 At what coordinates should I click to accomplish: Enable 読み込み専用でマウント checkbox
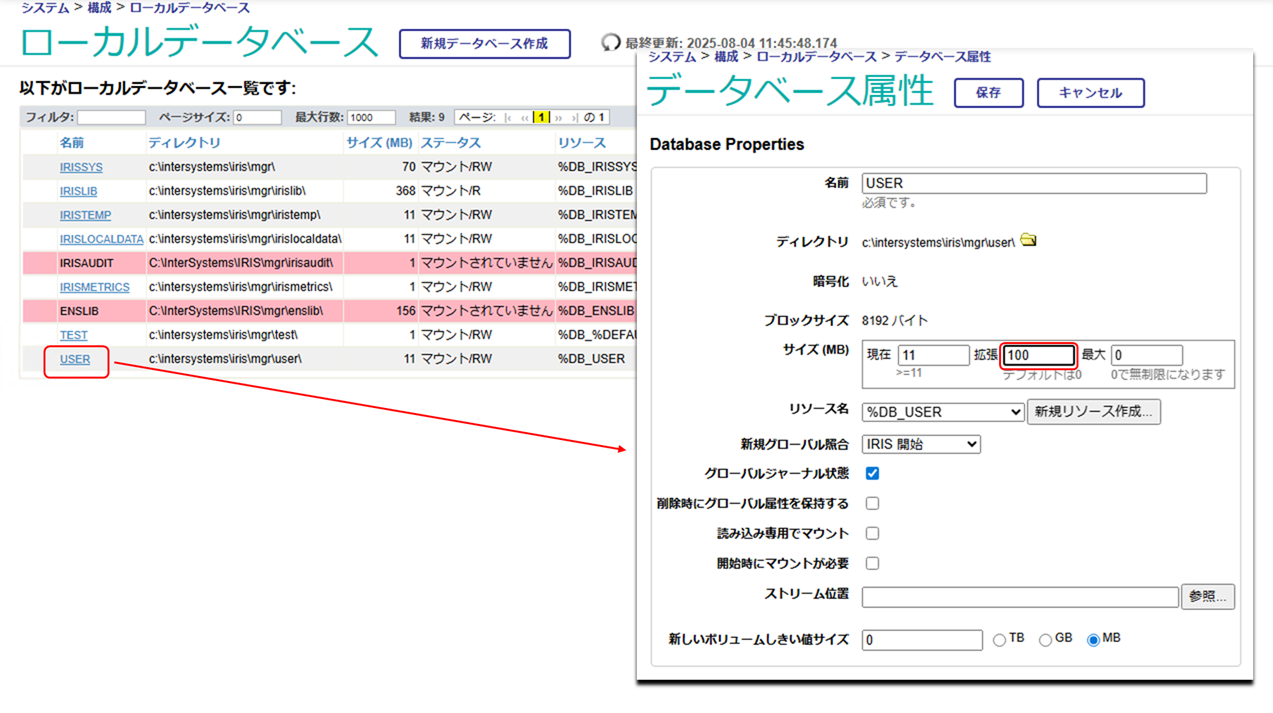click(x=872, y=533)
